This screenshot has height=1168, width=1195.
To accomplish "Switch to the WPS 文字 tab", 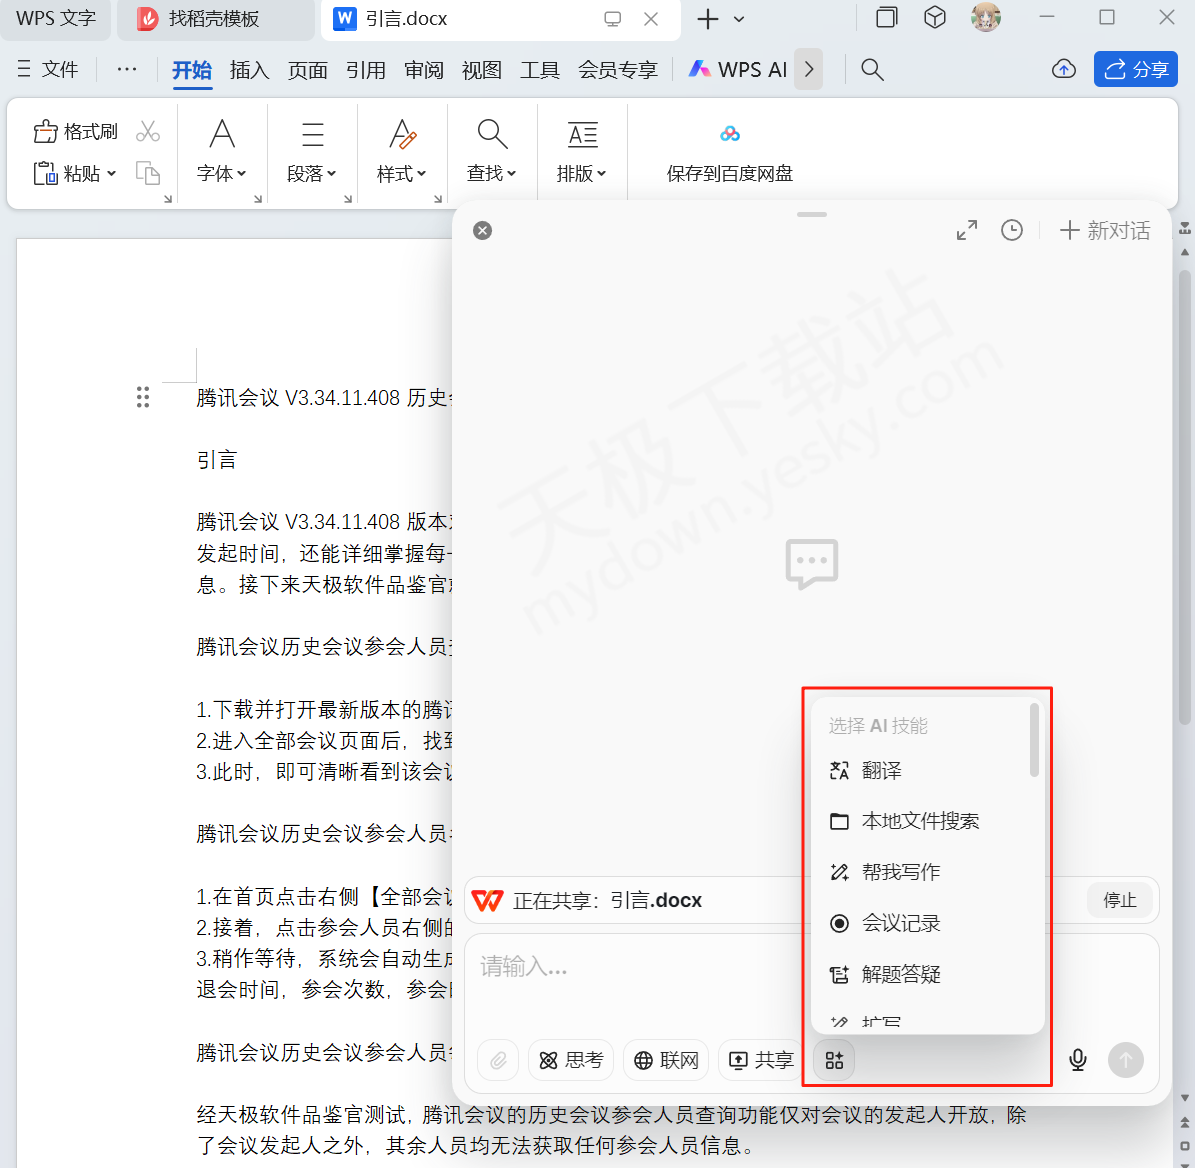I will 56,18.
